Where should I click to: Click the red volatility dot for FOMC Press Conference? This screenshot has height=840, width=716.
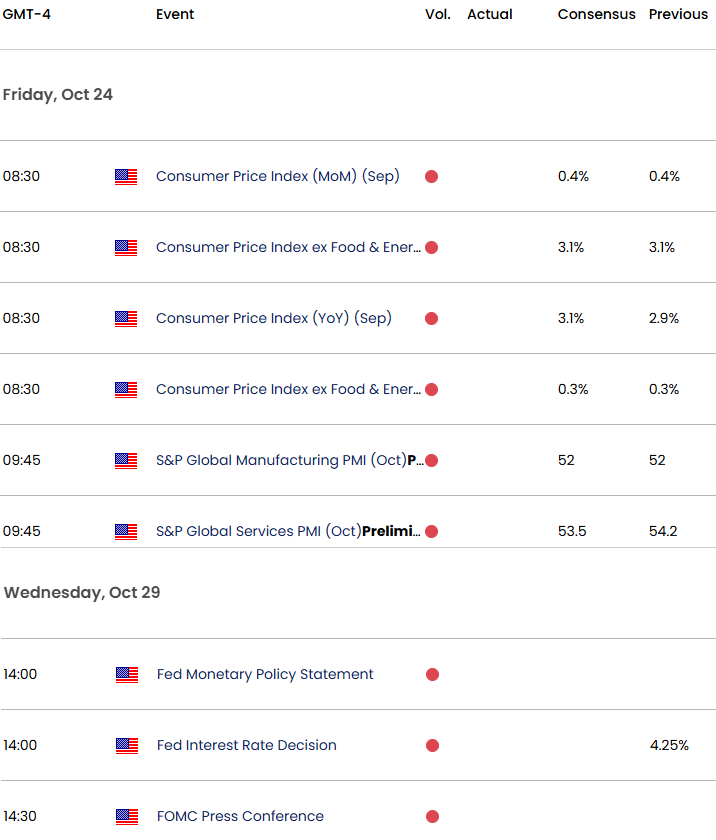(x=432, y=817)
